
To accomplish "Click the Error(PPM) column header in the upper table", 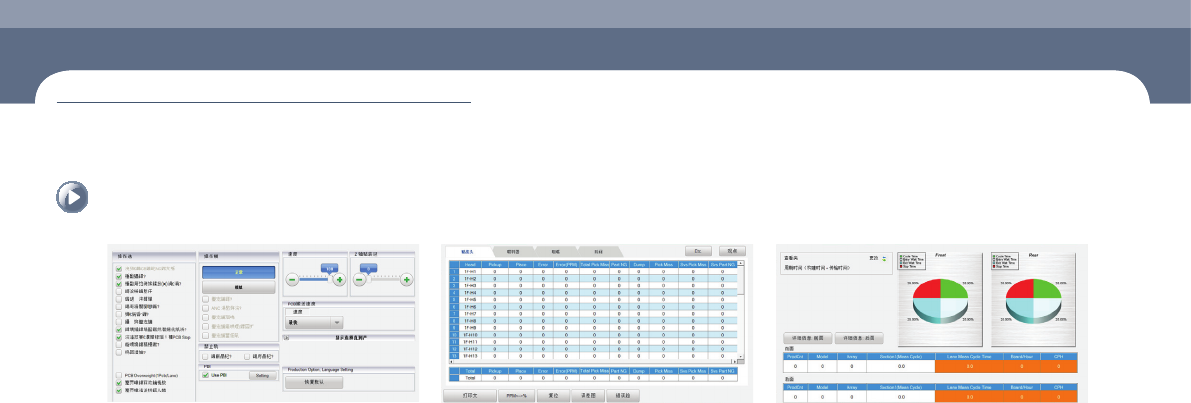I will coord(567,264).
